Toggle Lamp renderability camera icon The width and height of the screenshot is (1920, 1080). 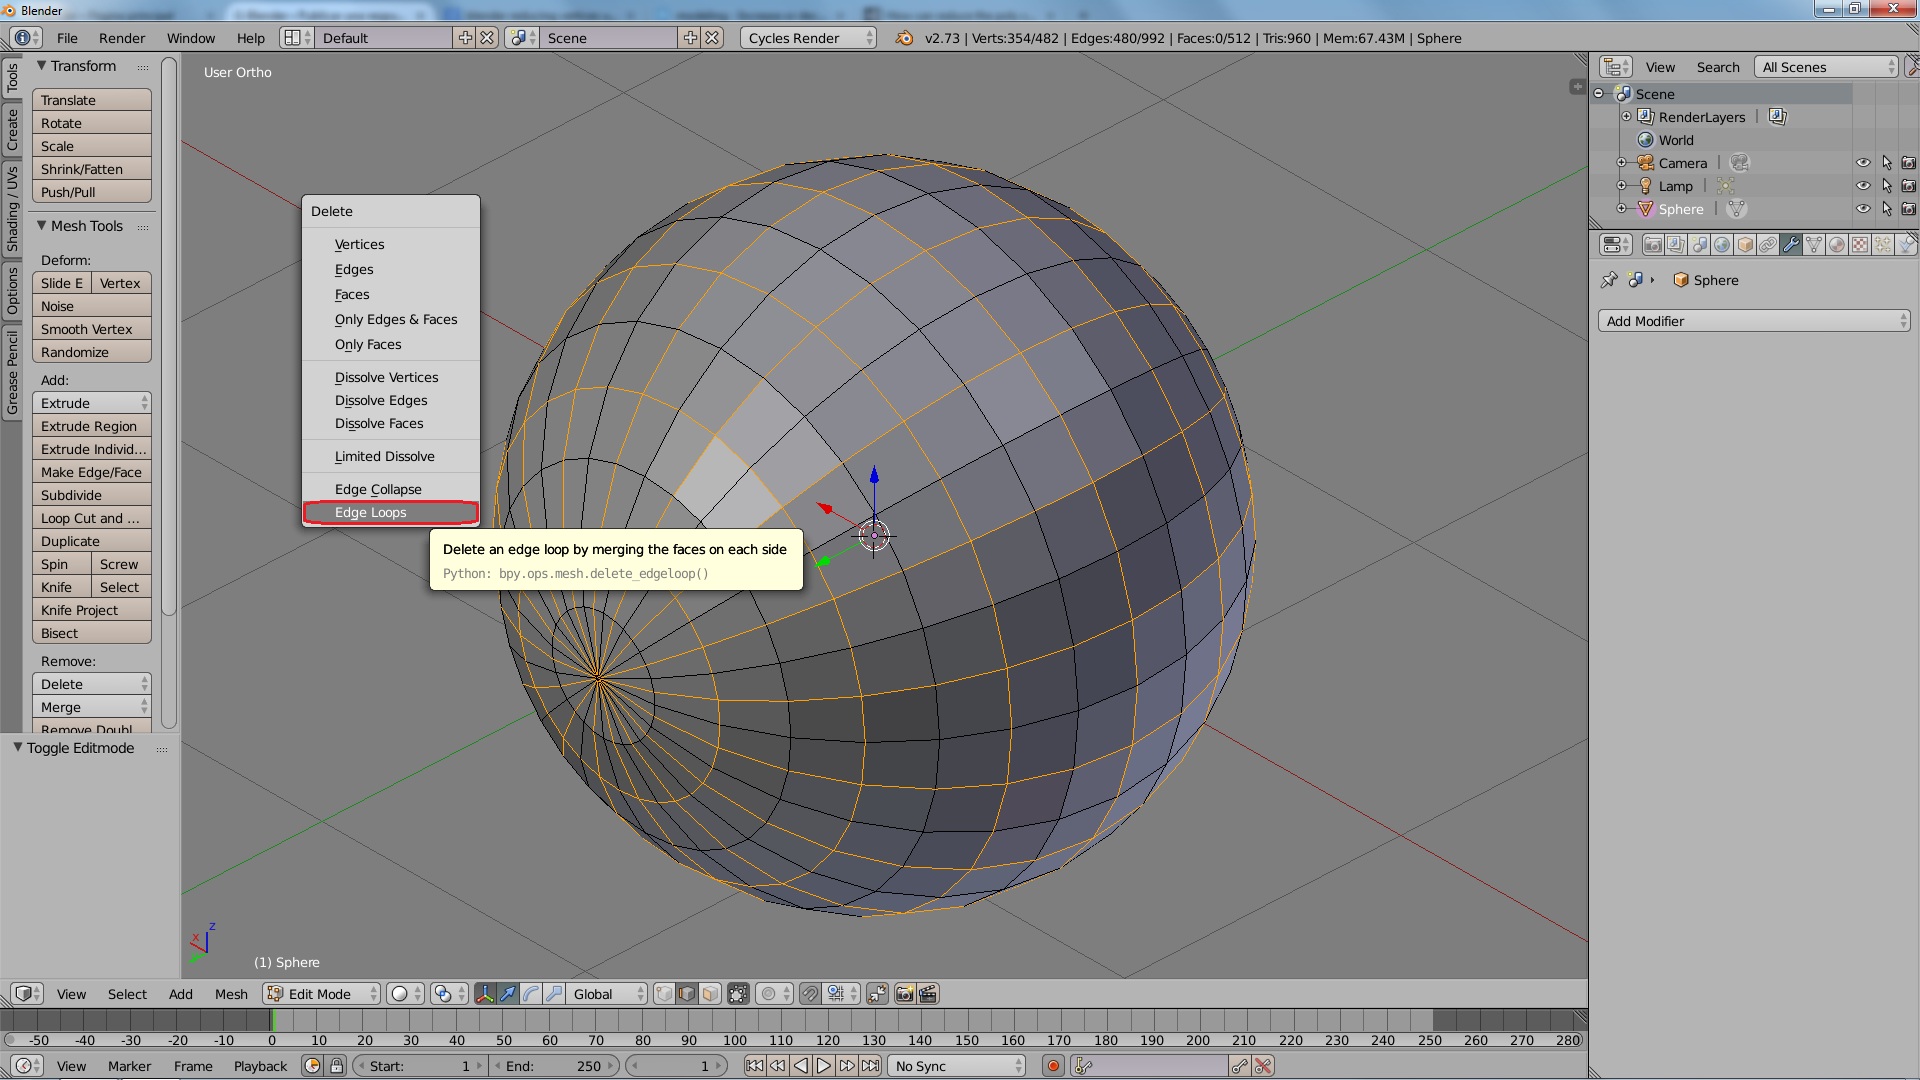click(1908, 186)
